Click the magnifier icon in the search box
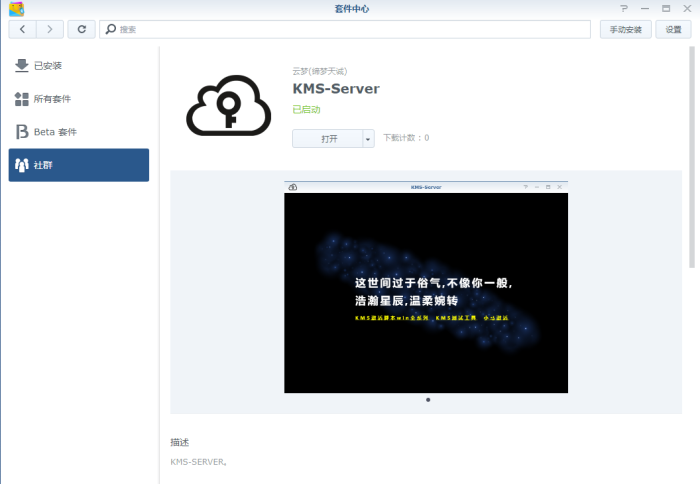 110,30
